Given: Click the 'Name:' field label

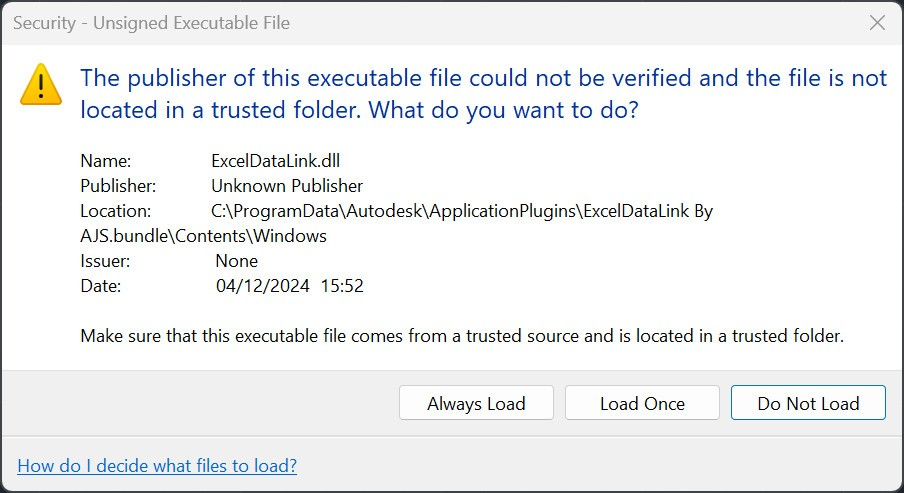Looking at the screenshot, I should (x=106, y=160).
